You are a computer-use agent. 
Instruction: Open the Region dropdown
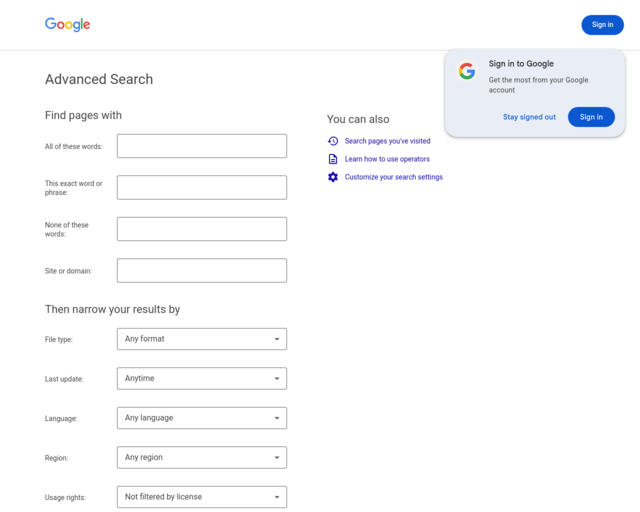pyautogui.click(x=202, y=457)
